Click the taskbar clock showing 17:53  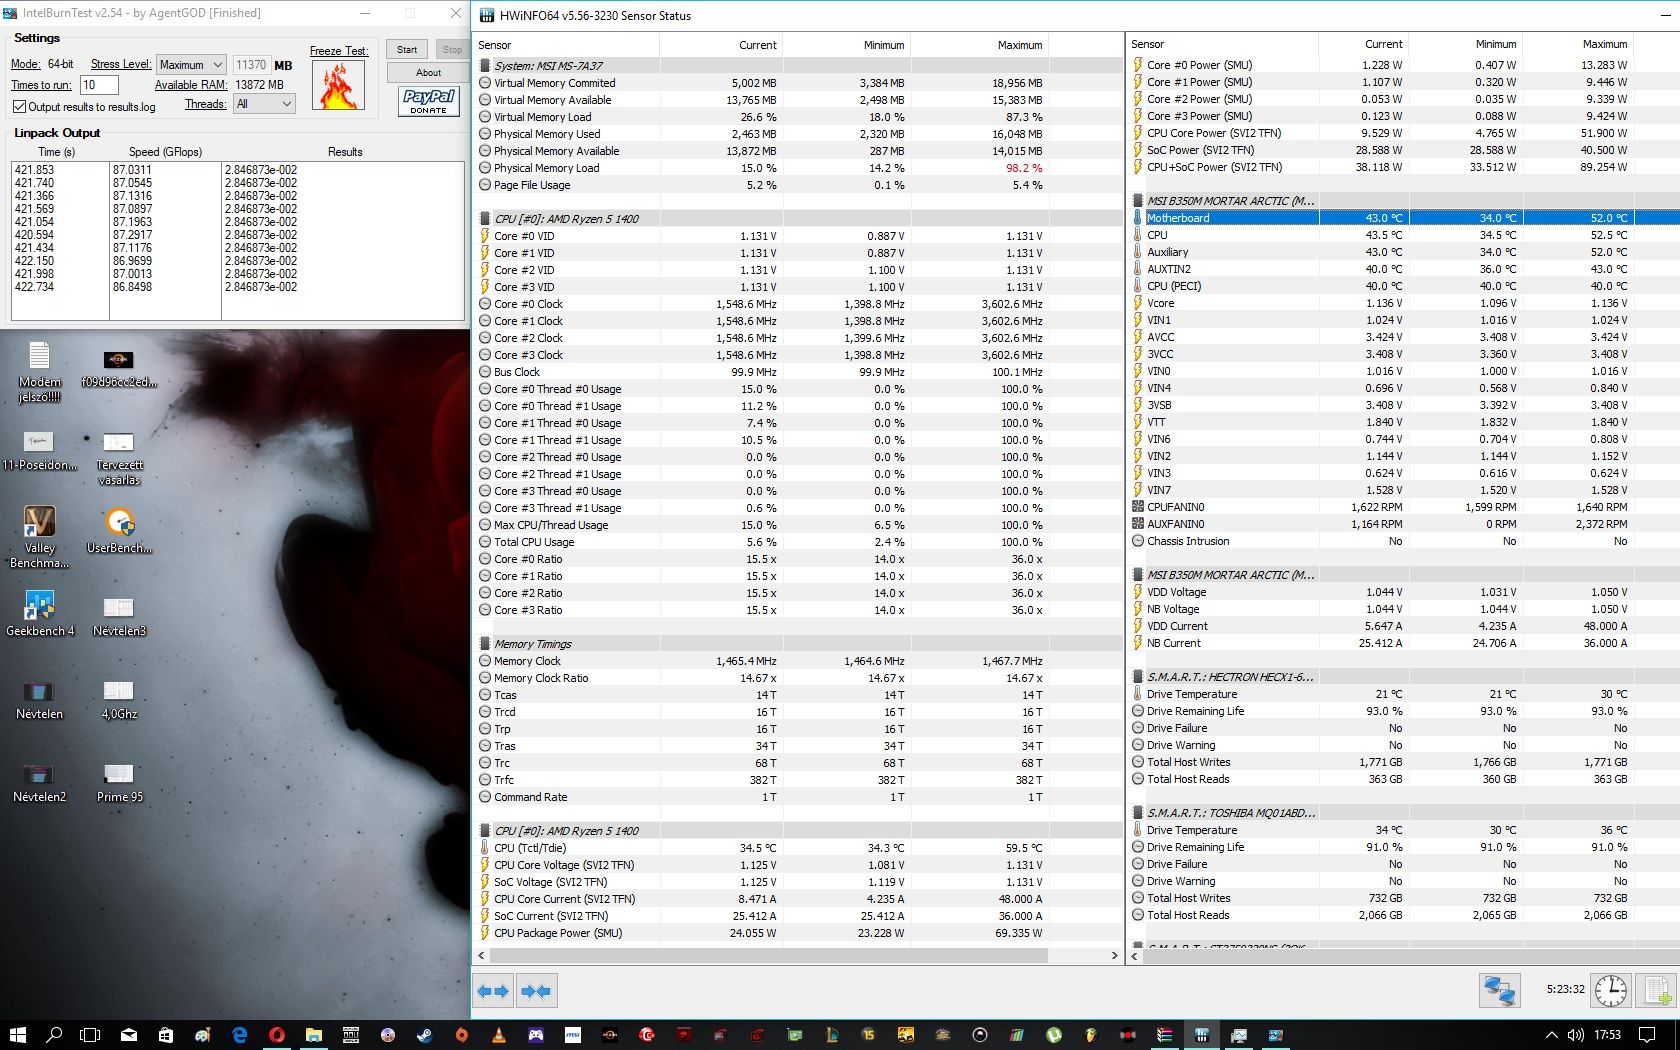[1607, 1035]
